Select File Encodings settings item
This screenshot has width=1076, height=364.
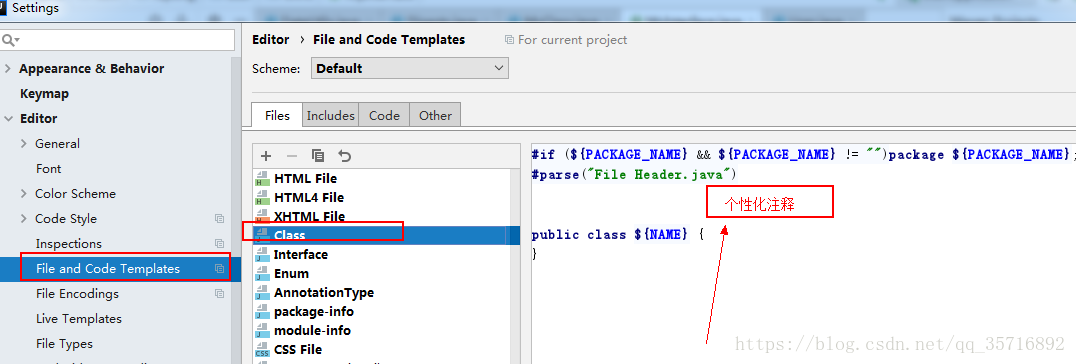coord(78,294)
